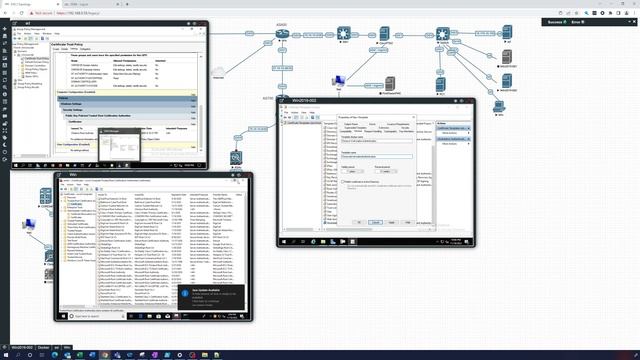The height and width of the screenshot is (360, 640).
Task: Select the Win workstation node at right
Action: click(x=499, y=107)
